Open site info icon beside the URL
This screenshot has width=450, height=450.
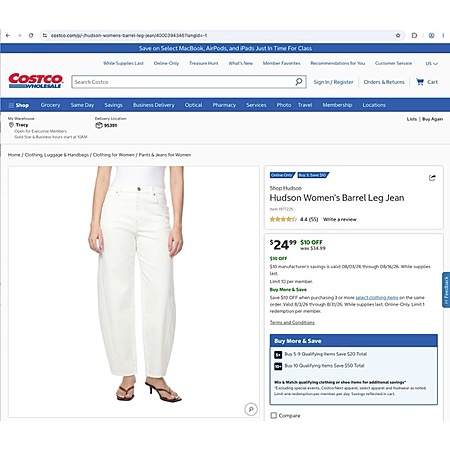click(45, 35)
